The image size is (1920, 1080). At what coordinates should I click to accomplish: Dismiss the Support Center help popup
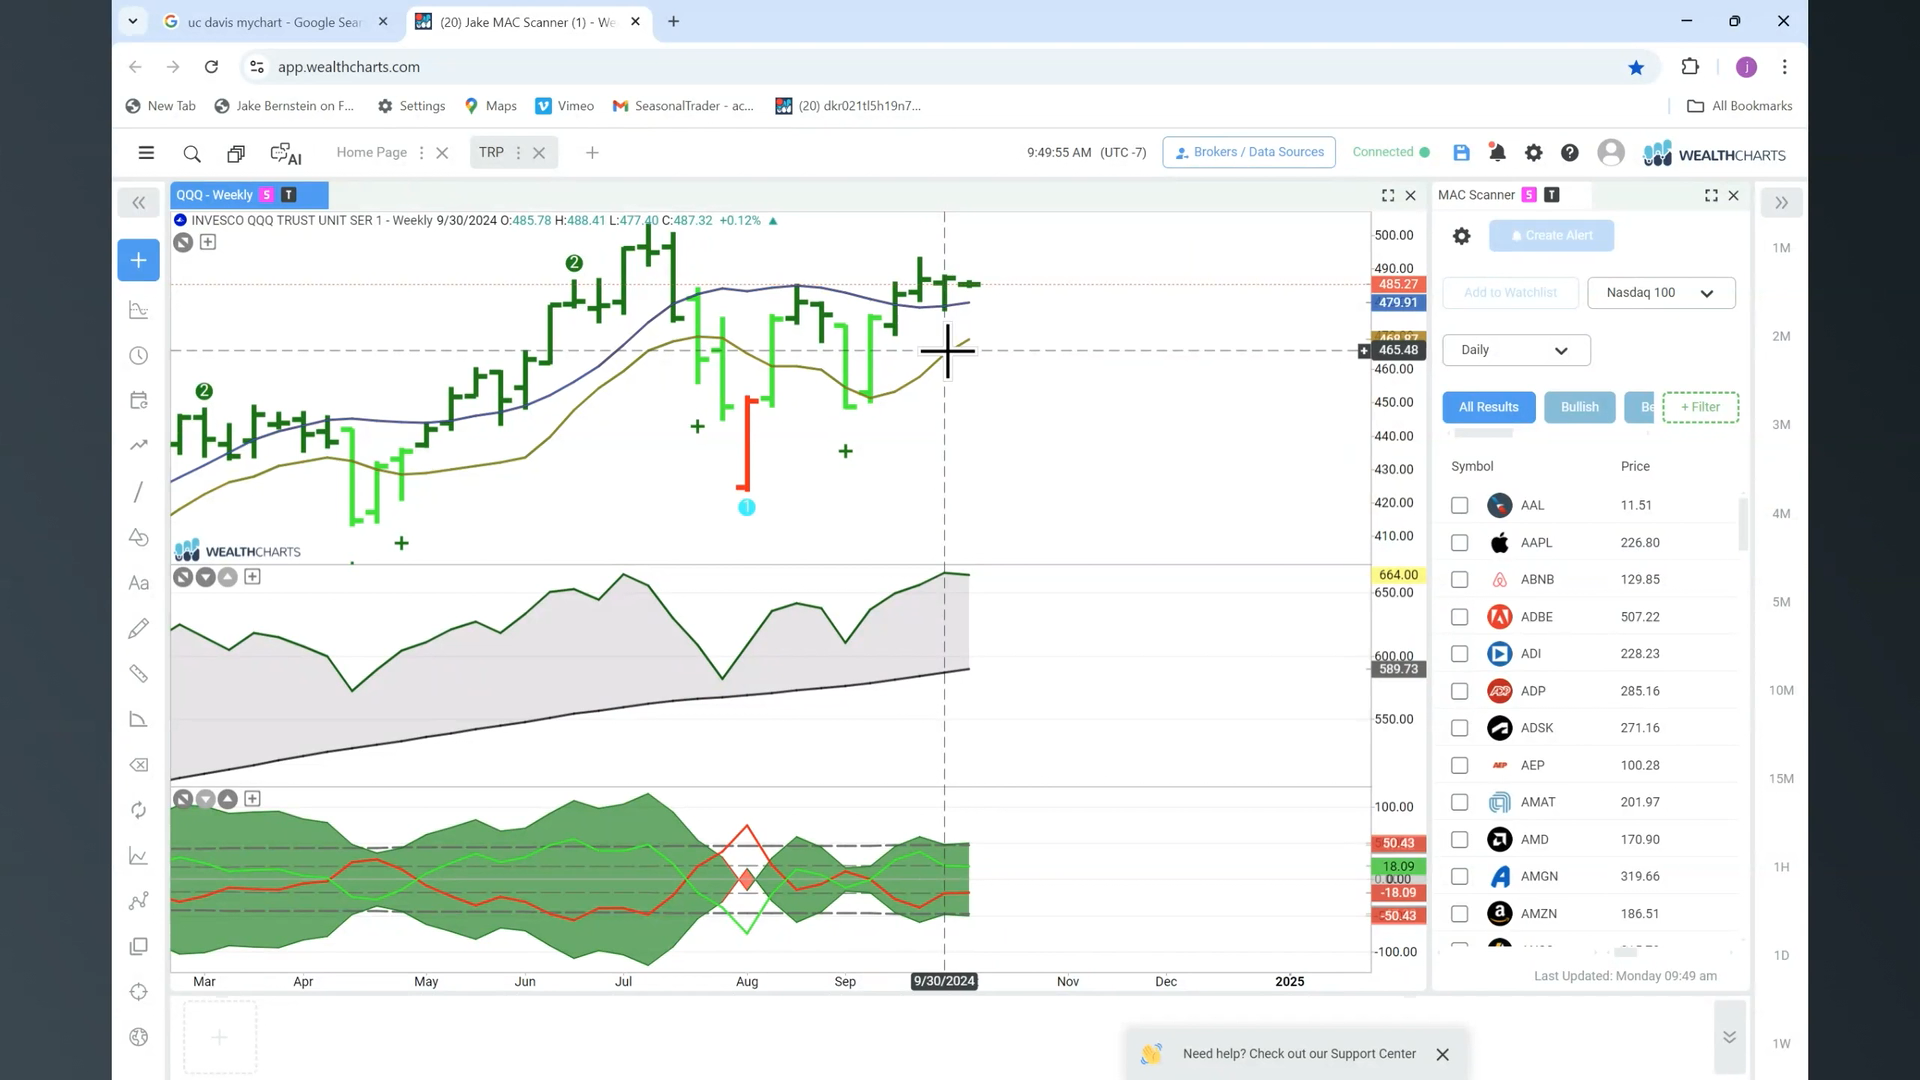pyautogui.click(x=1442, y=1055)
